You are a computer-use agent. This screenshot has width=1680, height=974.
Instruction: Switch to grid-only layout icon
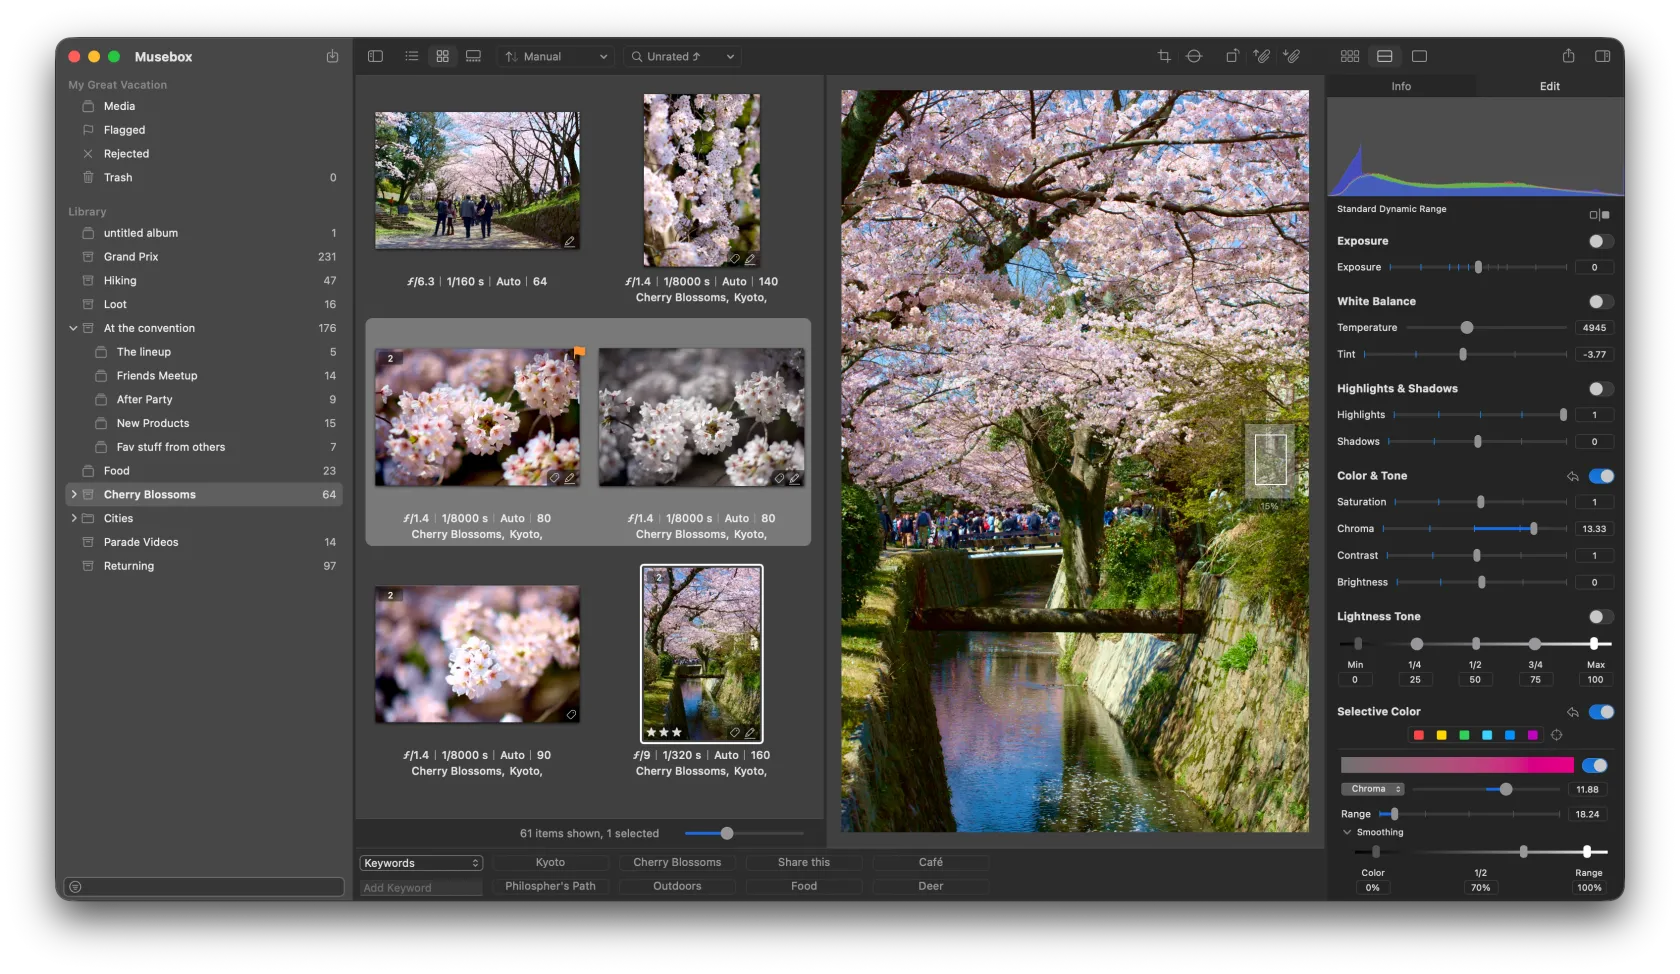tap(1350, 57)
